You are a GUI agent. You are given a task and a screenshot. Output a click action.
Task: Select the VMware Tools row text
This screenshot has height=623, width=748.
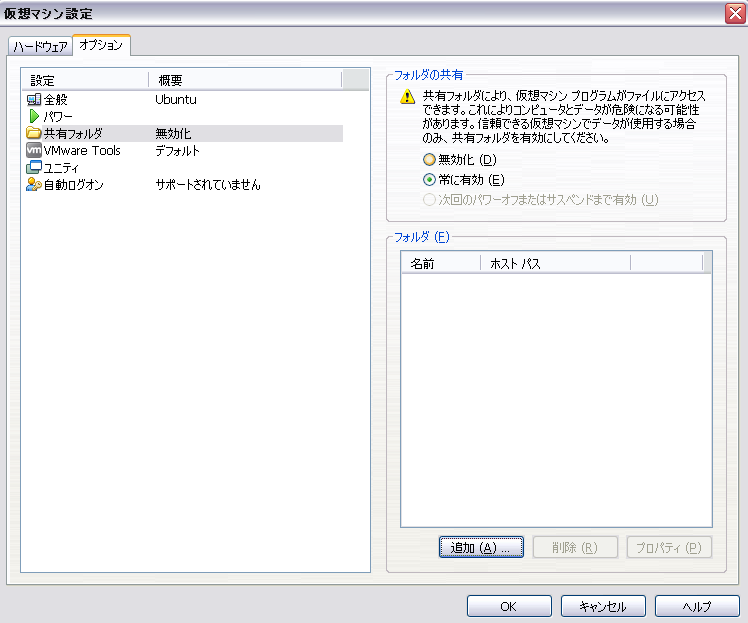(82, 150)
